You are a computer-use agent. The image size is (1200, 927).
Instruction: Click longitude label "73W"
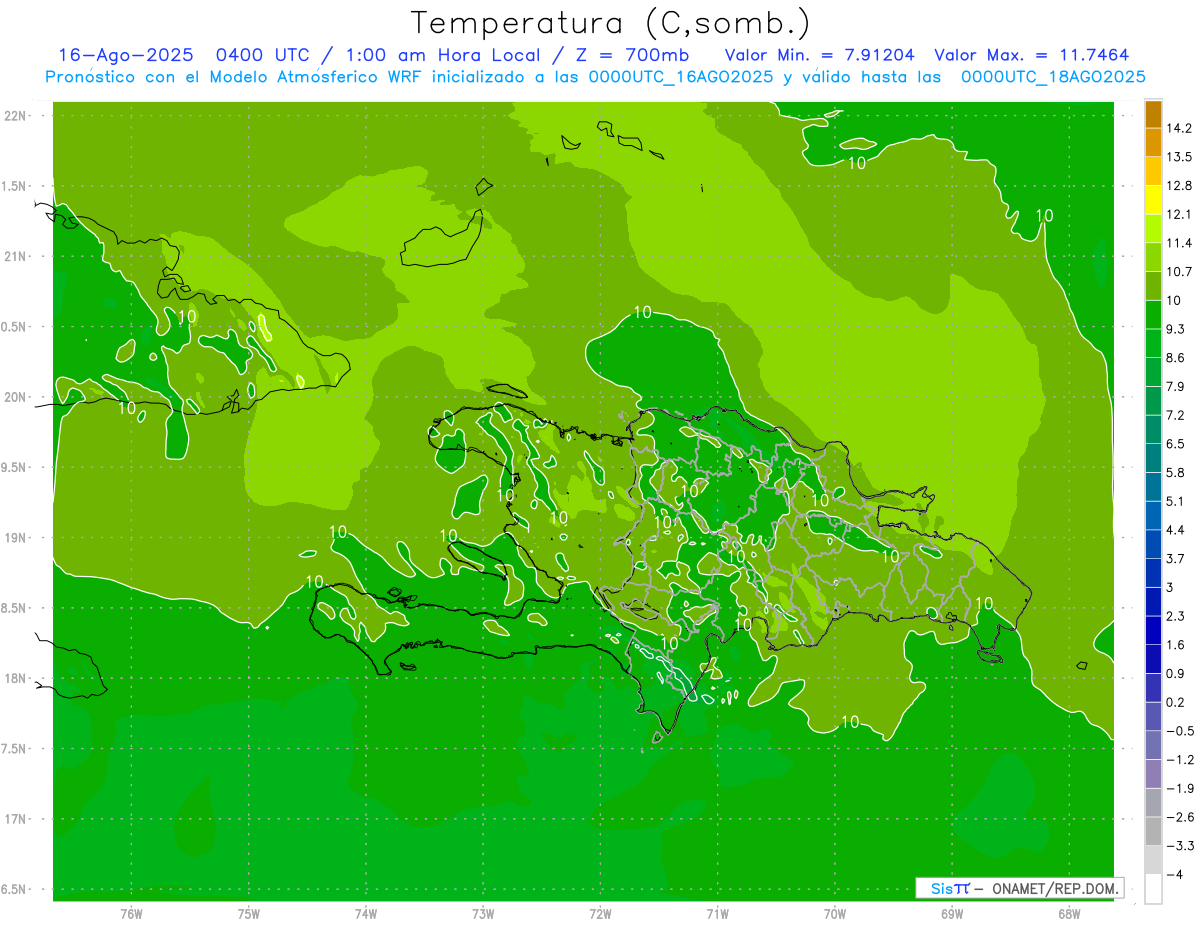click(x=483, y=913)
